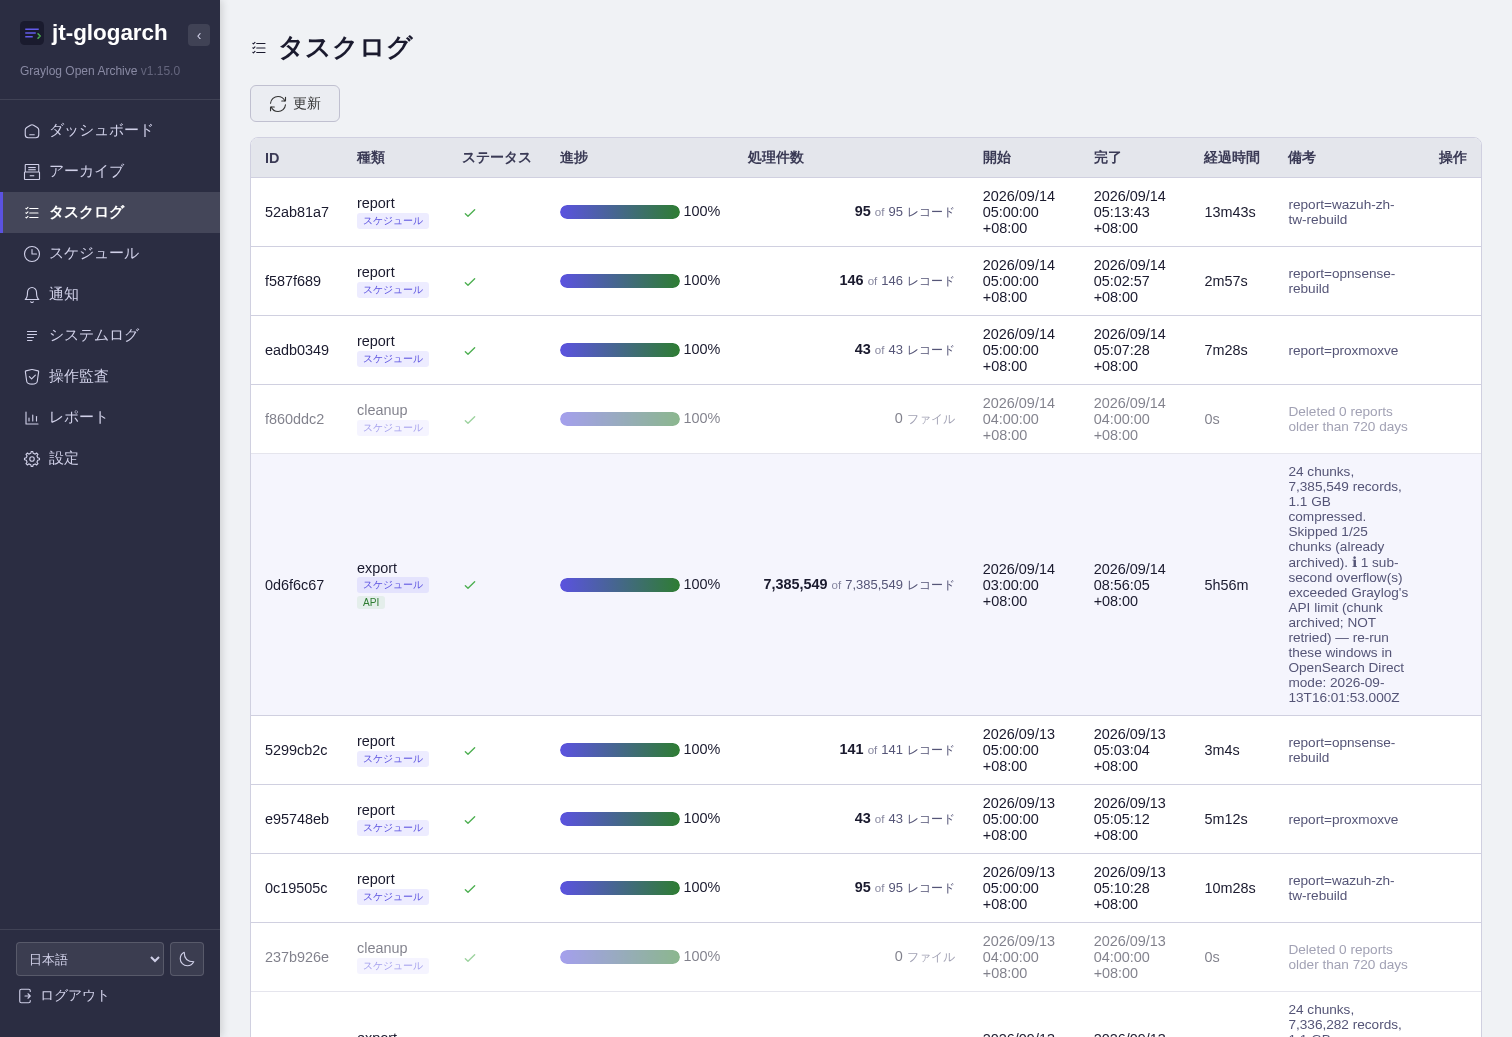Image resolution: width=1512 pixels, height=1037 pixels.
Task: Click the progress bar of task 52ab81a7
Action: (x=620, y=212)
